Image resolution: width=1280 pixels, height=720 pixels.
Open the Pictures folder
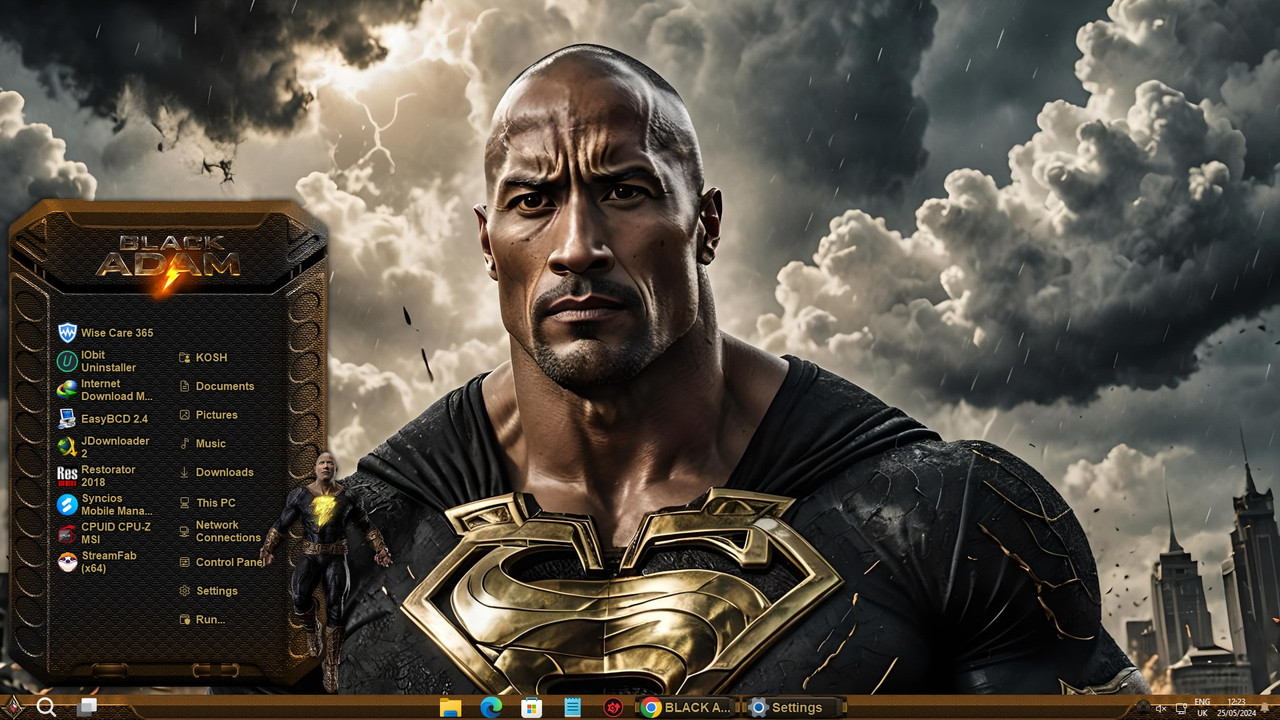coord(209,415)
